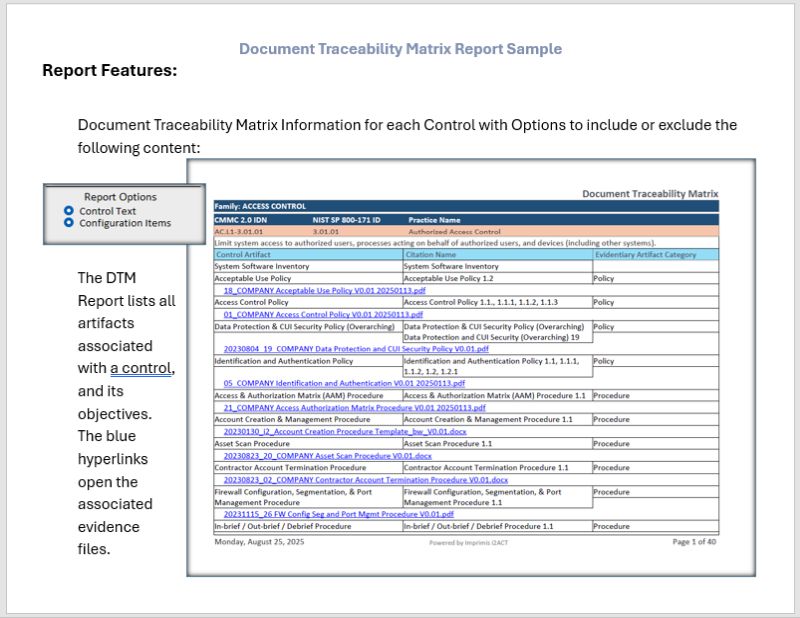
Task: Open the 01_COMPANY Access Control Policy link
Action: [x=323, y=314]
